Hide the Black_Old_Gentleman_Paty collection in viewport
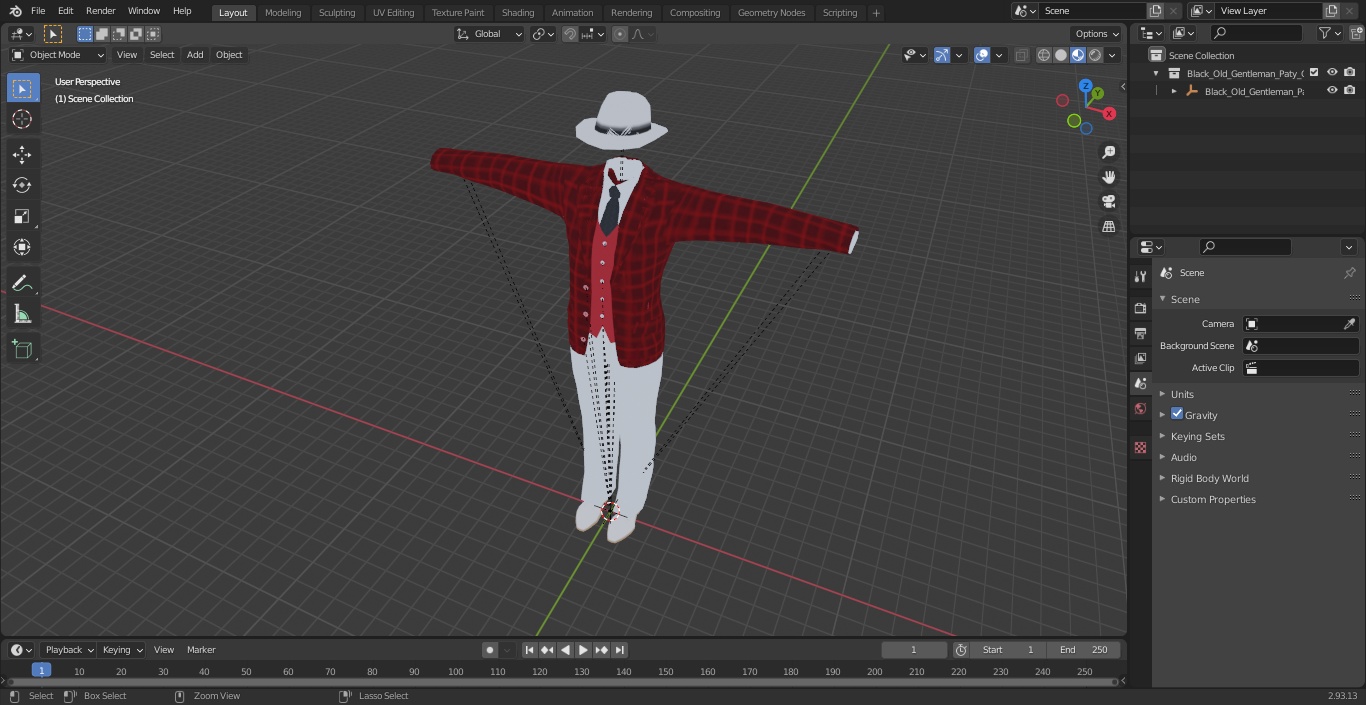 (1332, 73)
